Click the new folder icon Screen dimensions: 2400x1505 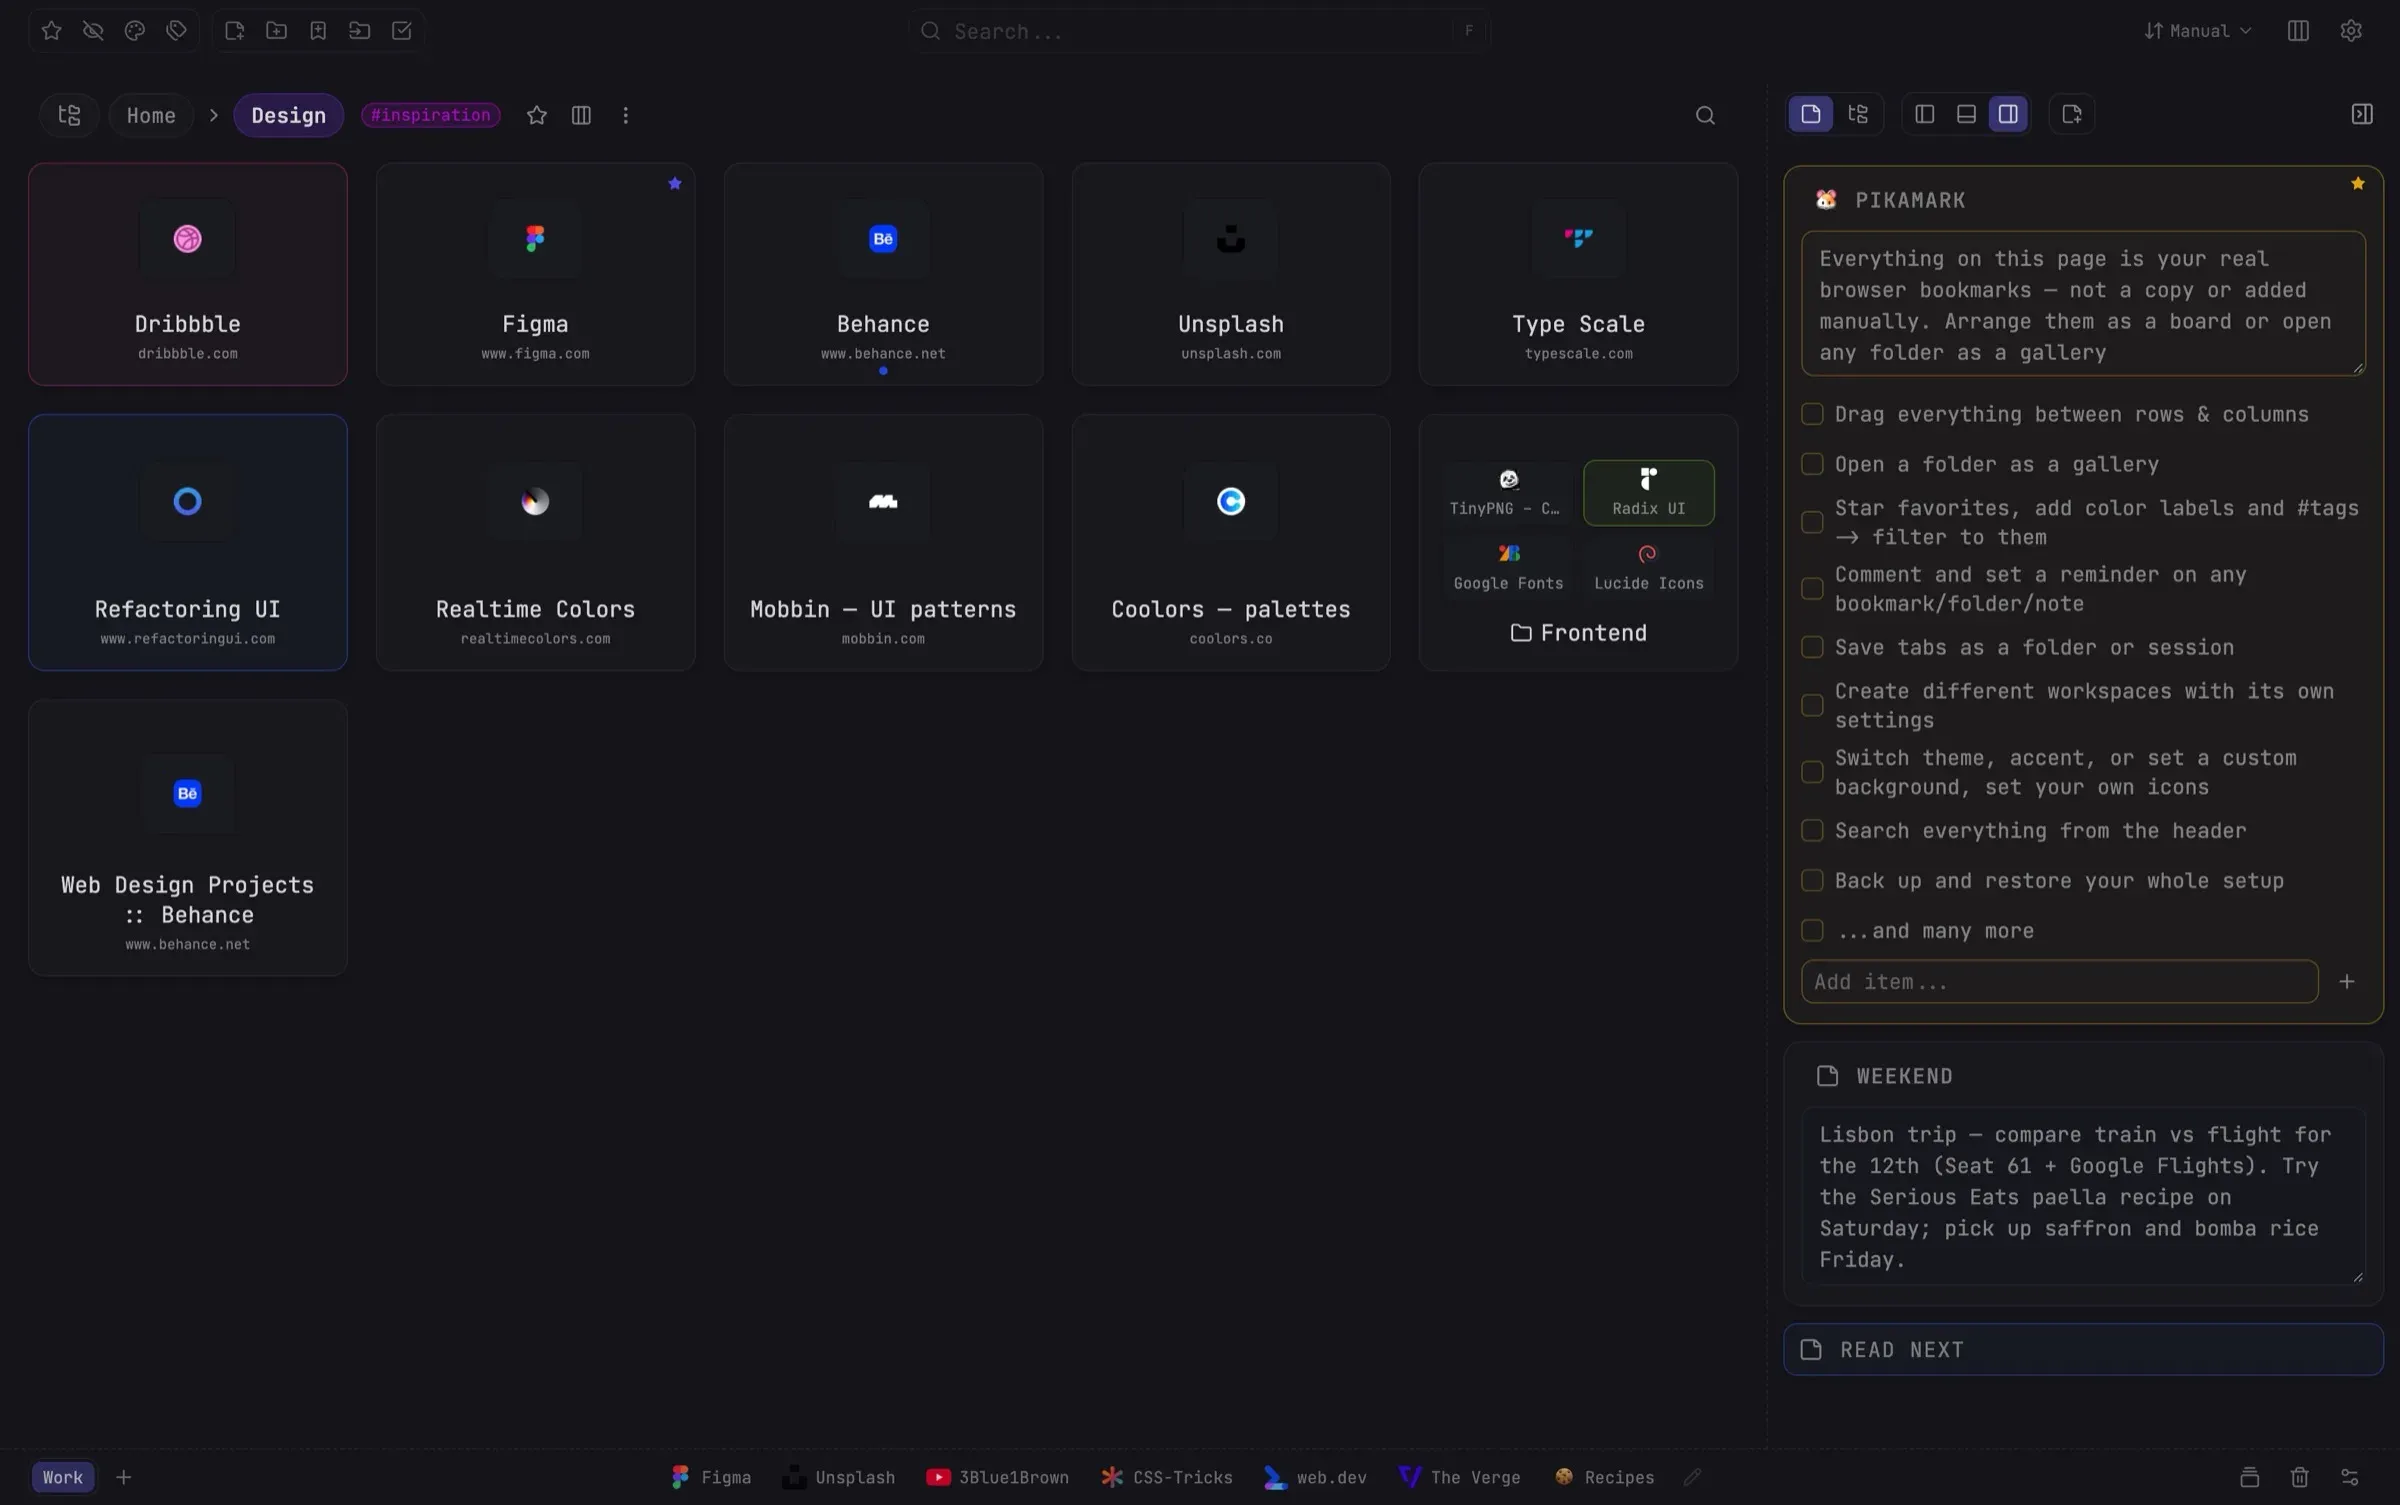[x=277, y=31]
